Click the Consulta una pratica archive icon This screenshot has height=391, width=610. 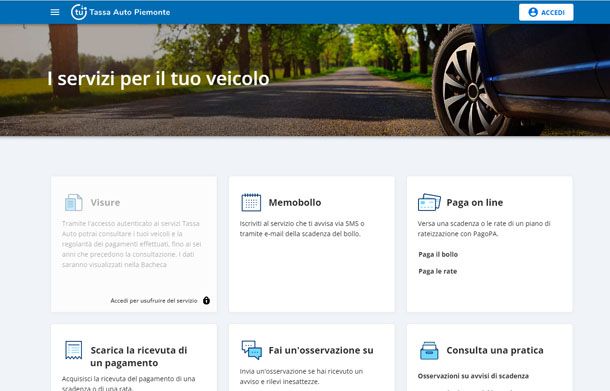tap(429, 350)
